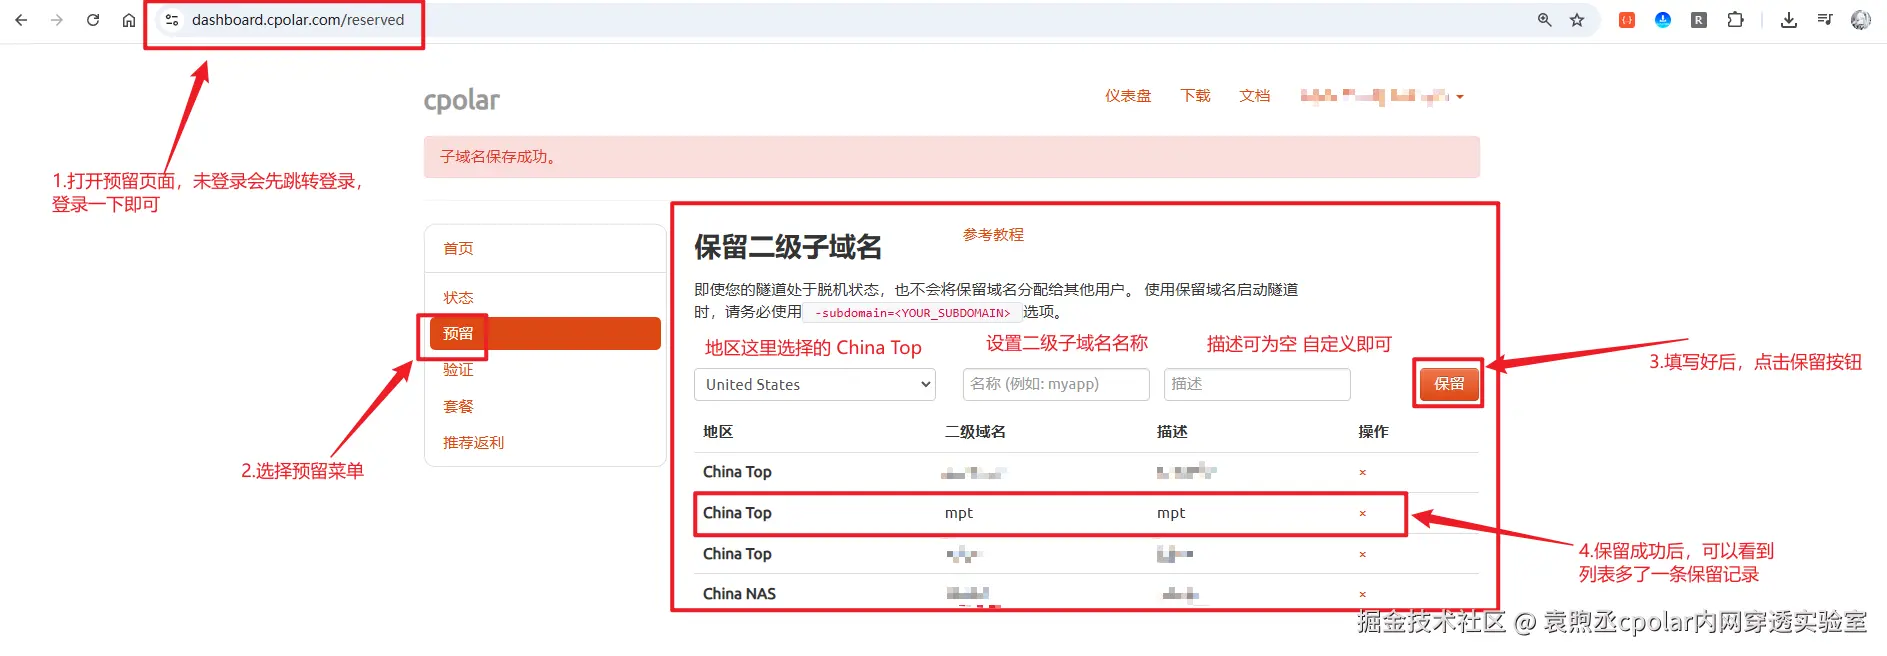Viewport: 1887px width, 656px height.
Task: Click the 子域名保存成功 success alert
Action: 951,157
